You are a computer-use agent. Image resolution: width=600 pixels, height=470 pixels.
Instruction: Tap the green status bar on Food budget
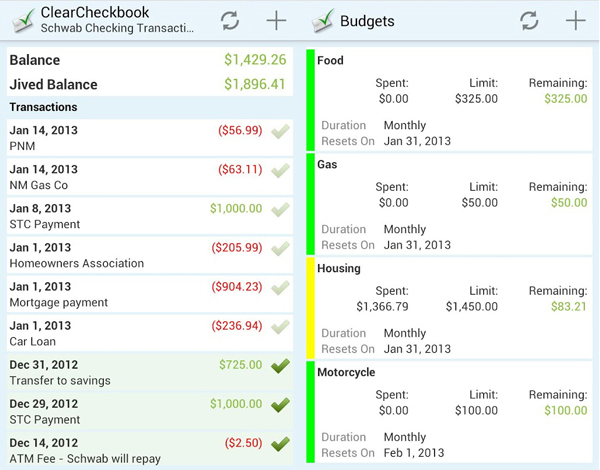[x=310, y=100]
